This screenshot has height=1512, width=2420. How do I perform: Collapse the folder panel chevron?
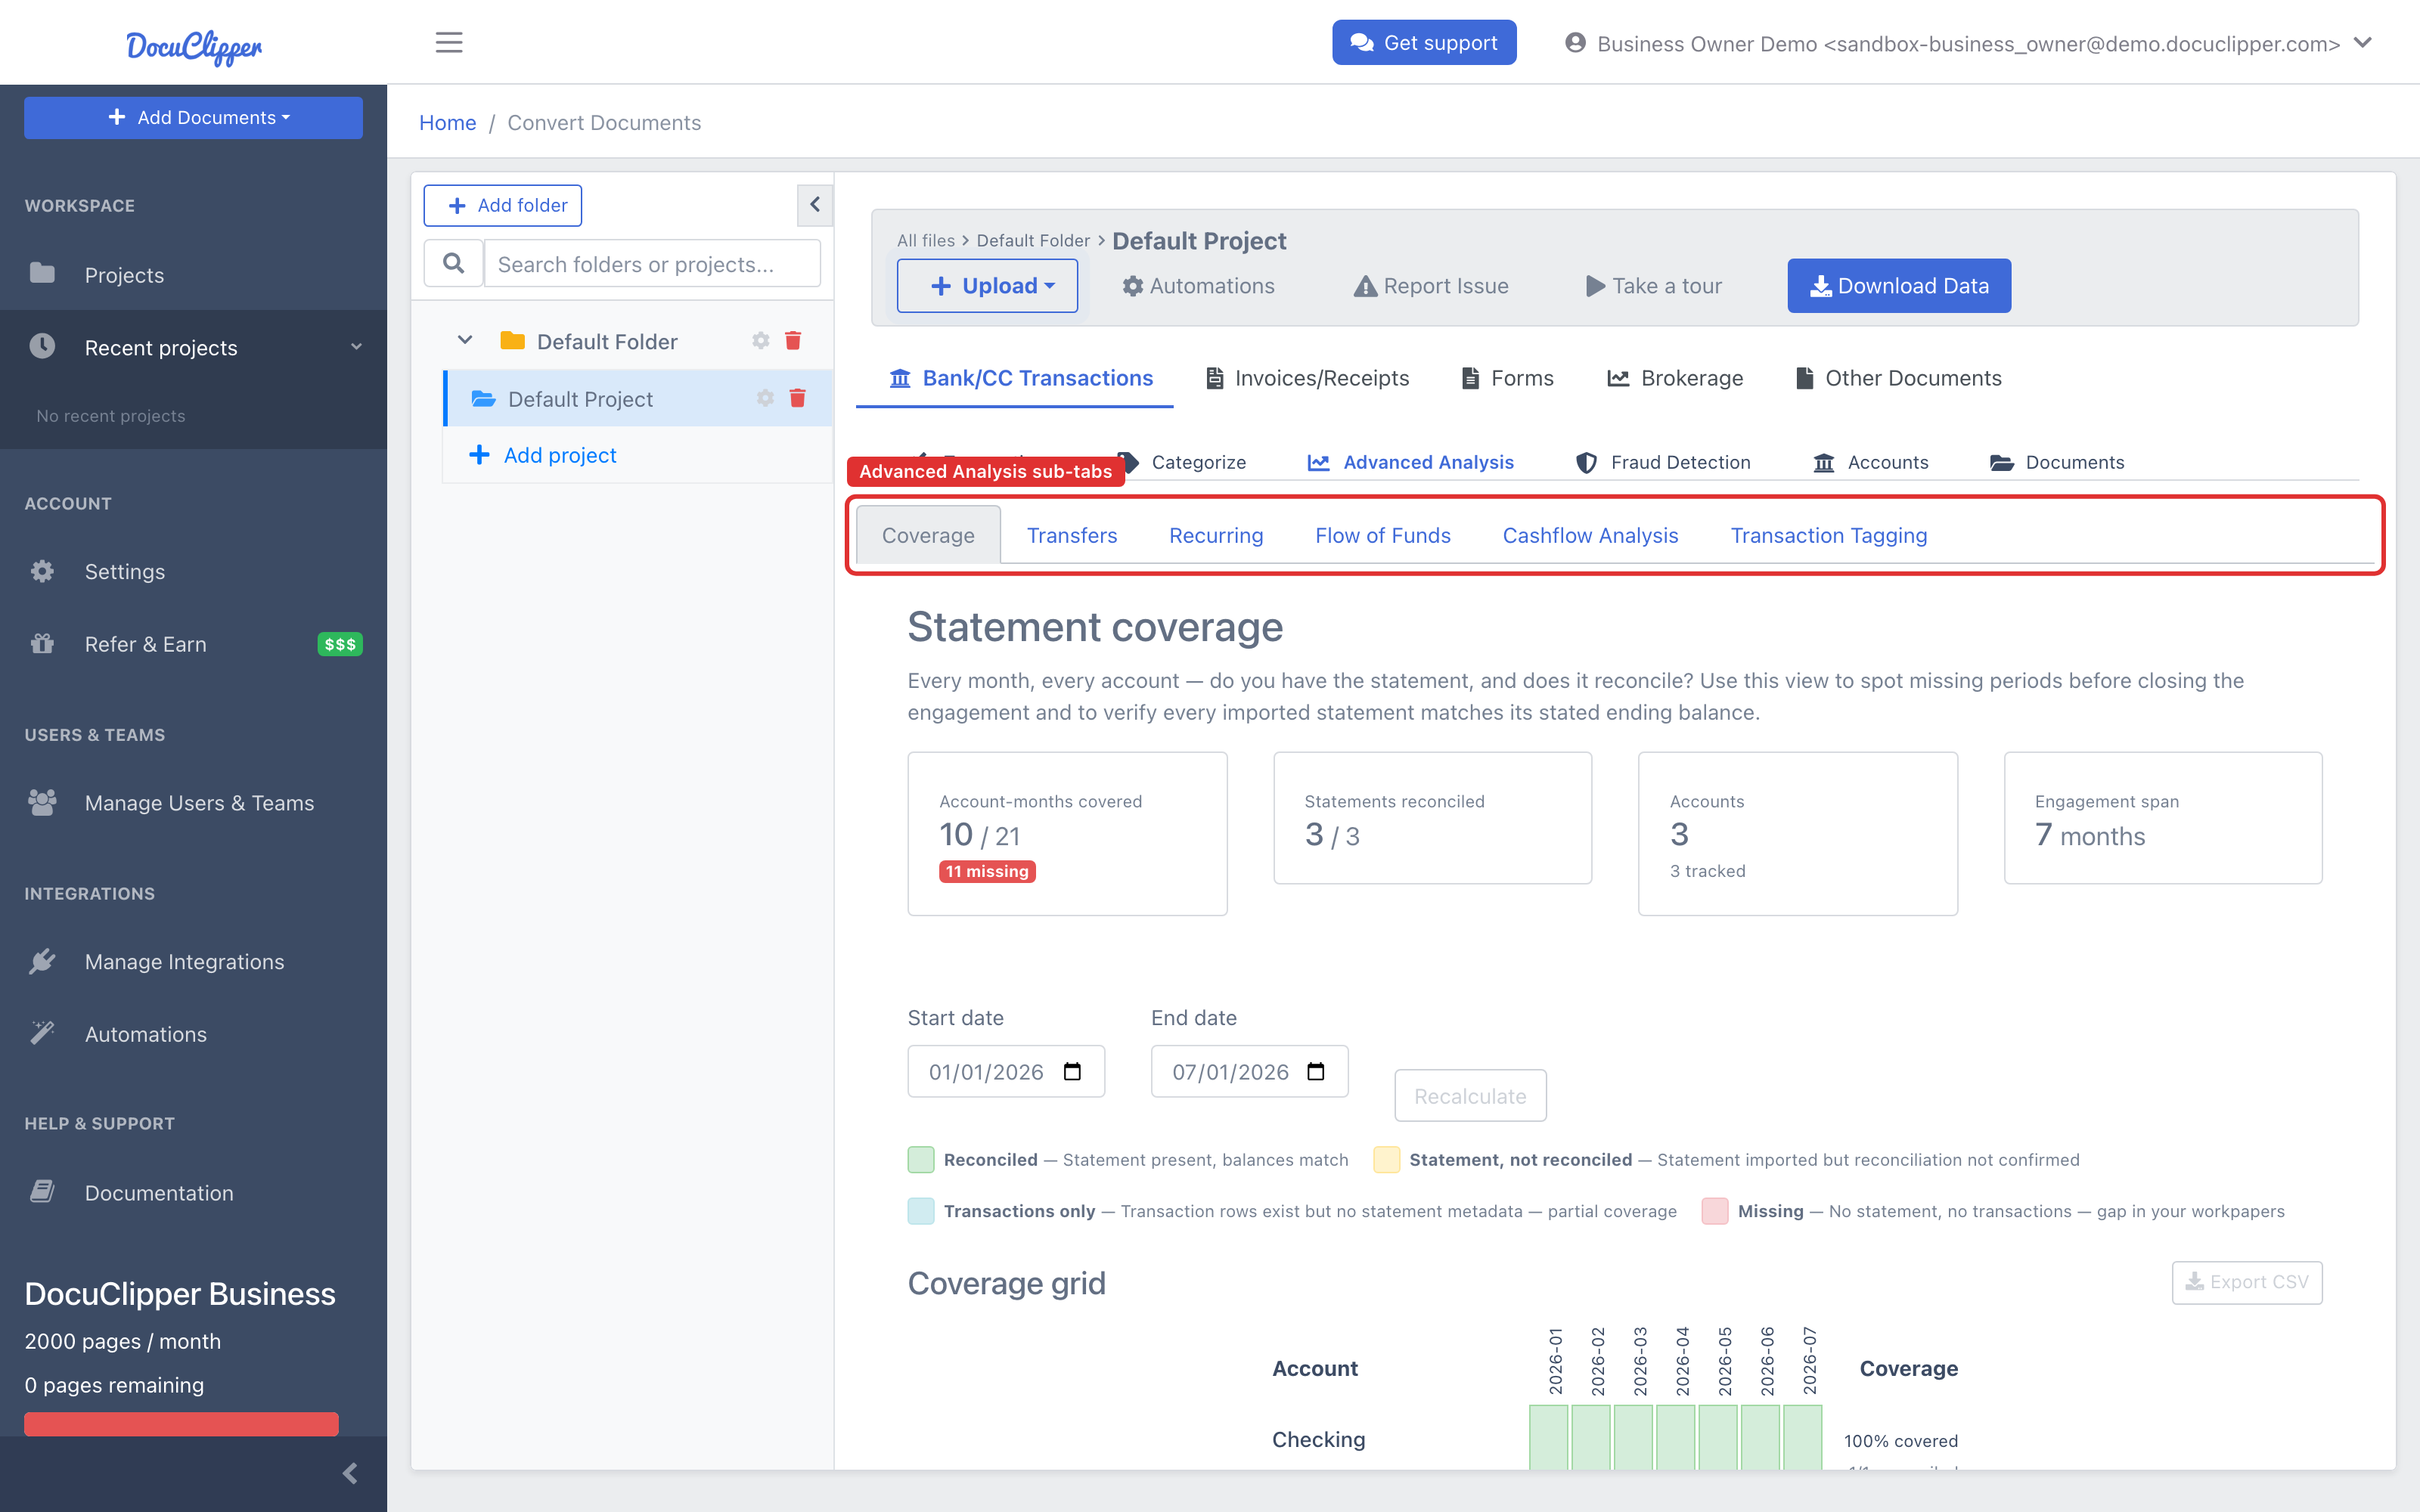815,204
